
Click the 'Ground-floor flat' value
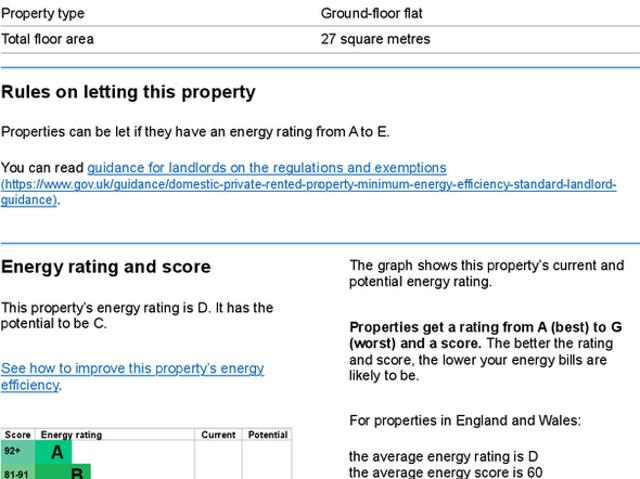(x=372, y=14)
